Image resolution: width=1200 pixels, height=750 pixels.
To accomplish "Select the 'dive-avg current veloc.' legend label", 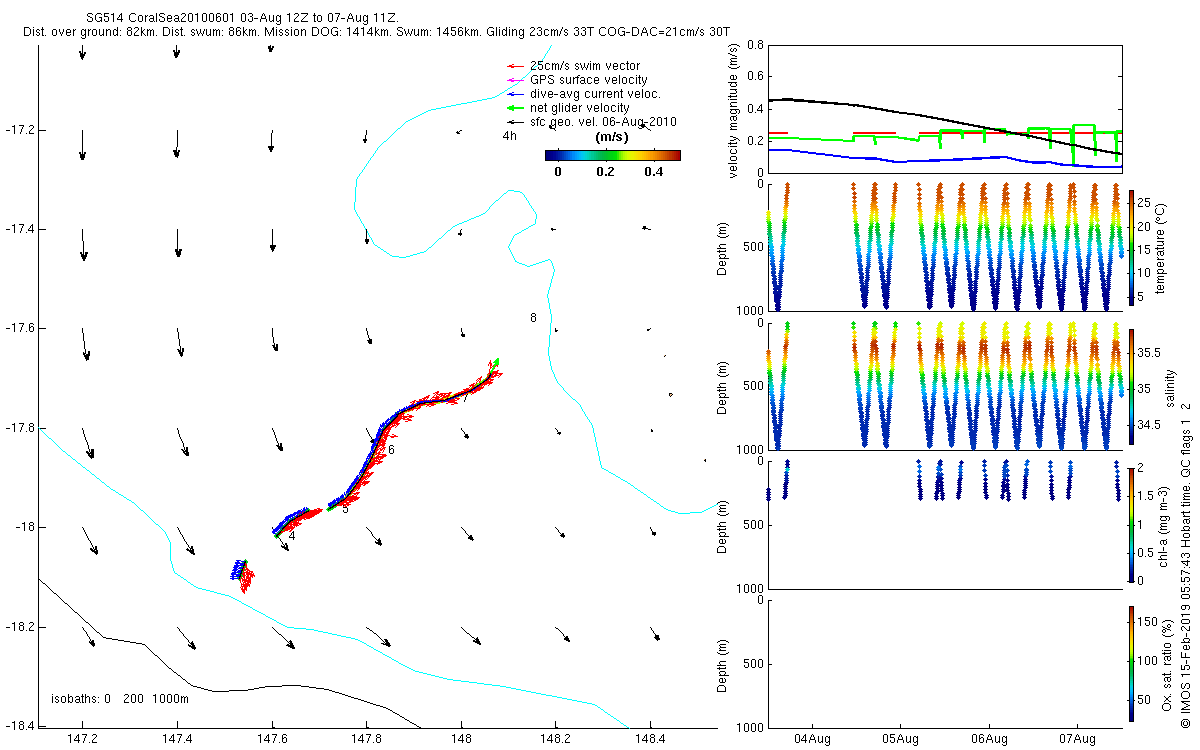I will pyautogui.click(x=596, y=94).
